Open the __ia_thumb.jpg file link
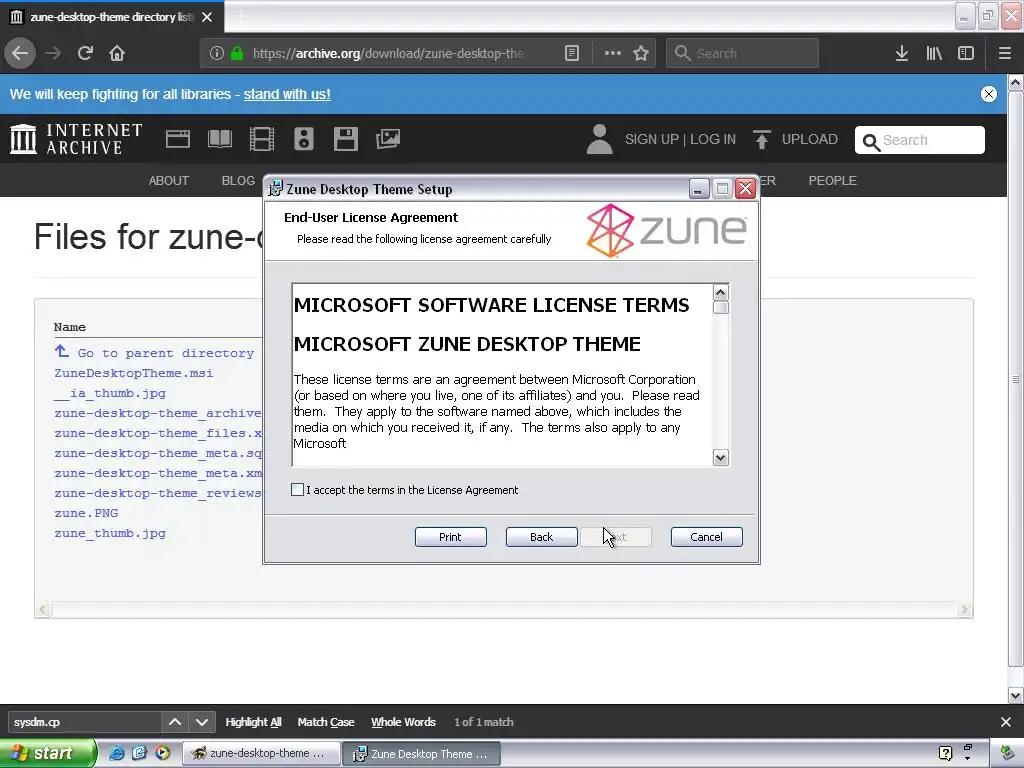This screenshot has height=768, width=1024. pyautogui.click(x=110, y=394)
